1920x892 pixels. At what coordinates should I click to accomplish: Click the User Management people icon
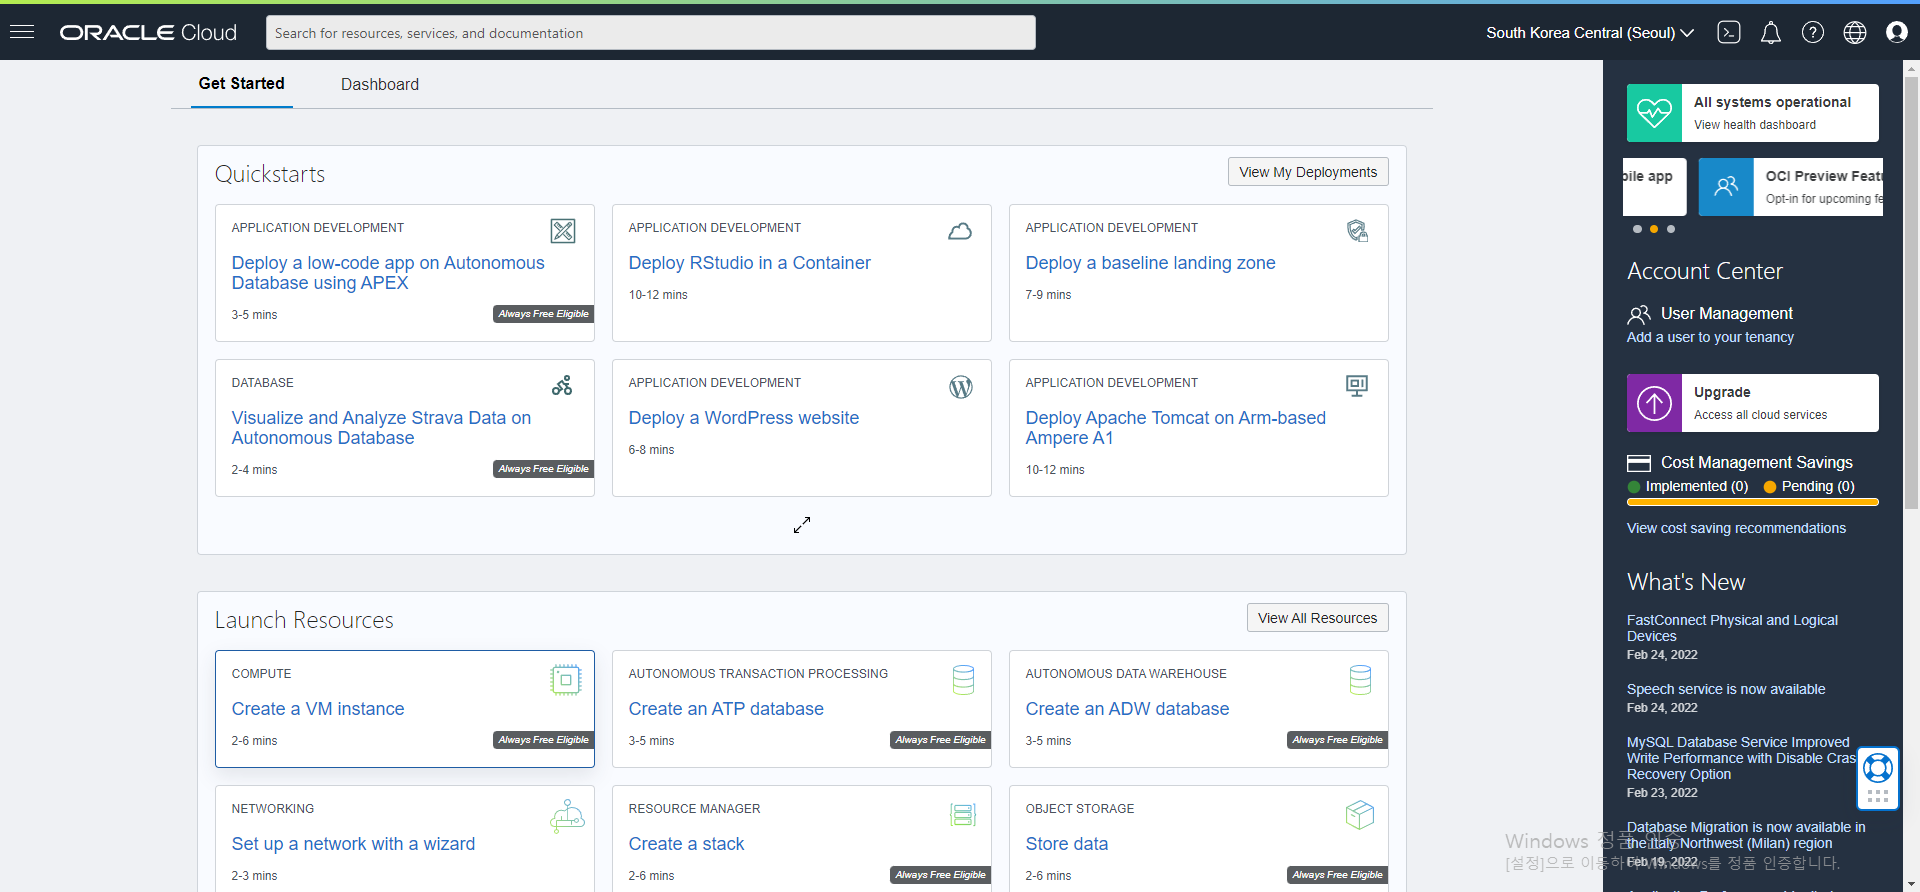1639,315
